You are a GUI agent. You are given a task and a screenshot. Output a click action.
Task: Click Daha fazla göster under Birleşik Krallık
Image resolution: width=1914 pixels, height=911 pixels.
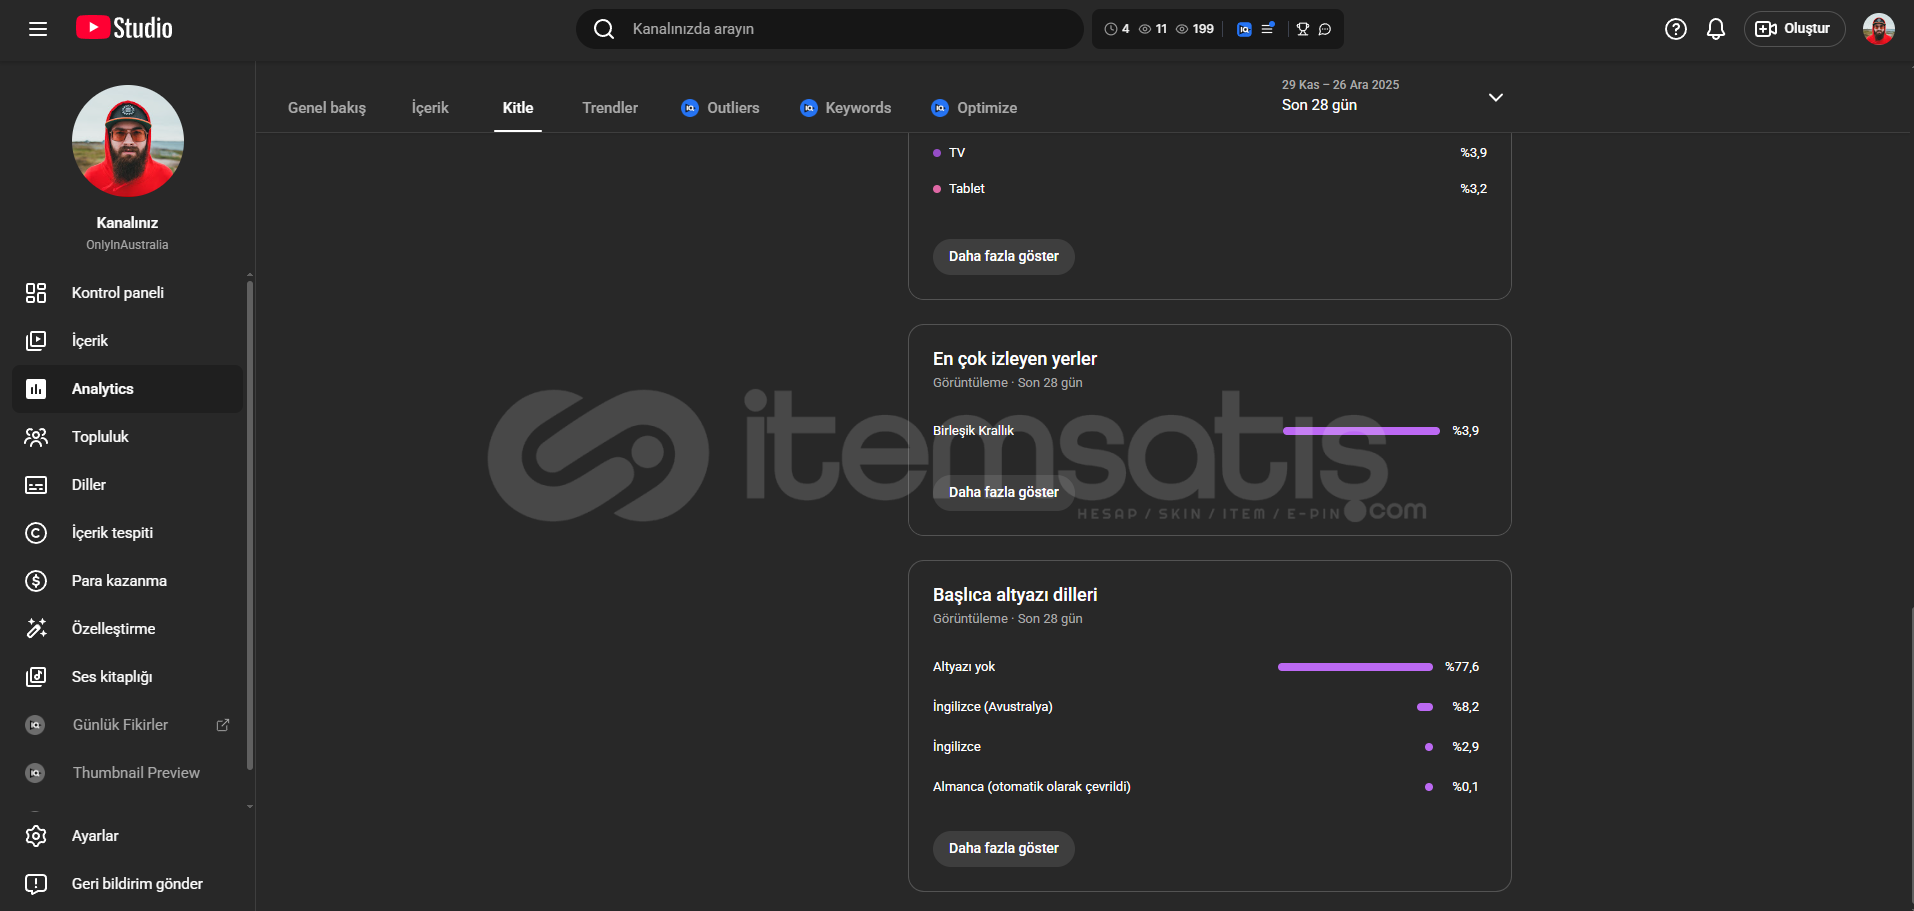click(1003, 492)
